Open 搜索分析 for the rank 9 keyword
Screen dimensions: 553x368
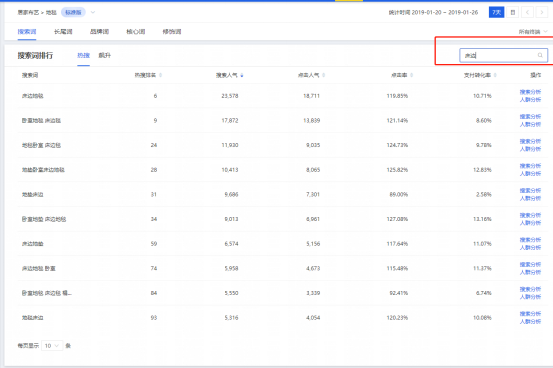coord(530,117)
